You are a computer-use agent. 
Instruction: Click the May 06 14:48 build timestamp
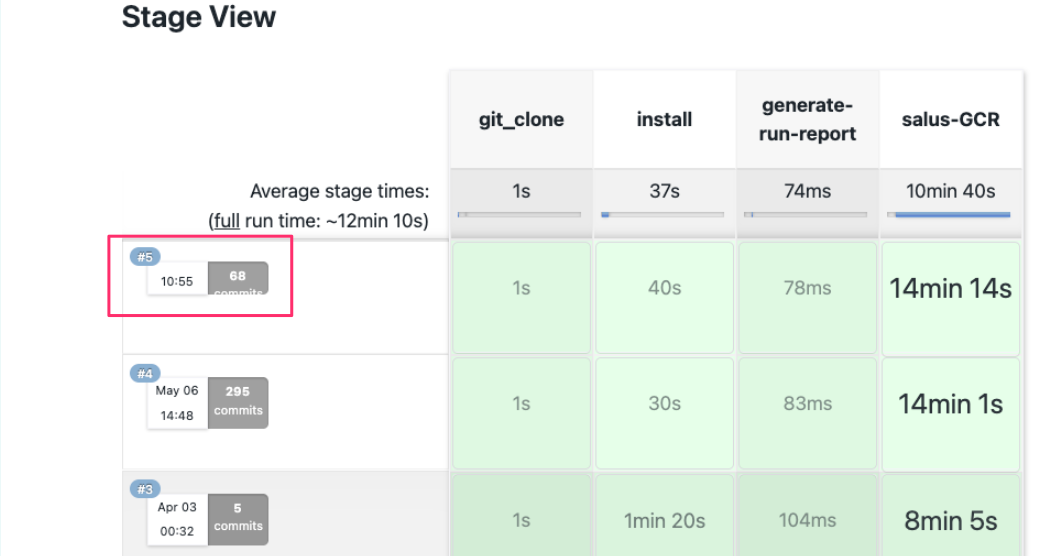177,402
